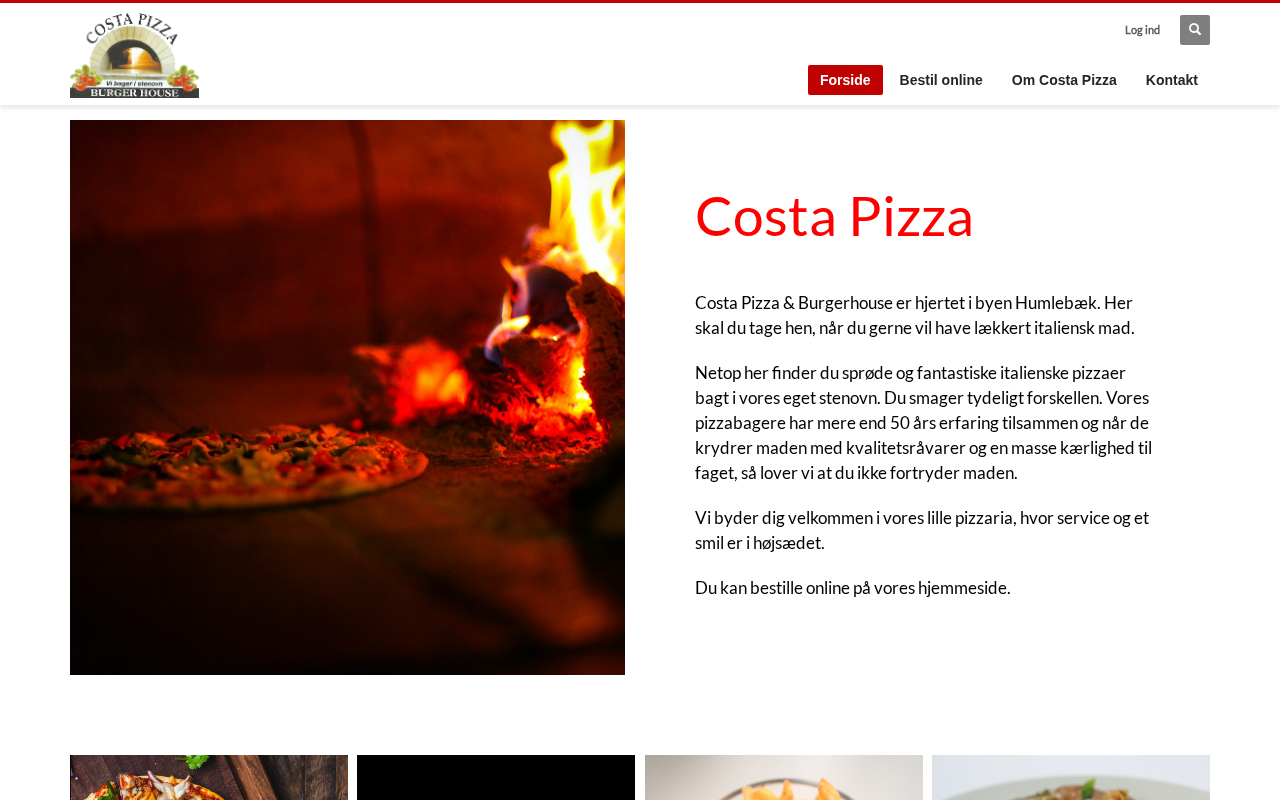
Task: Open the second black thumbnail tile
Action: coord(496,777)
